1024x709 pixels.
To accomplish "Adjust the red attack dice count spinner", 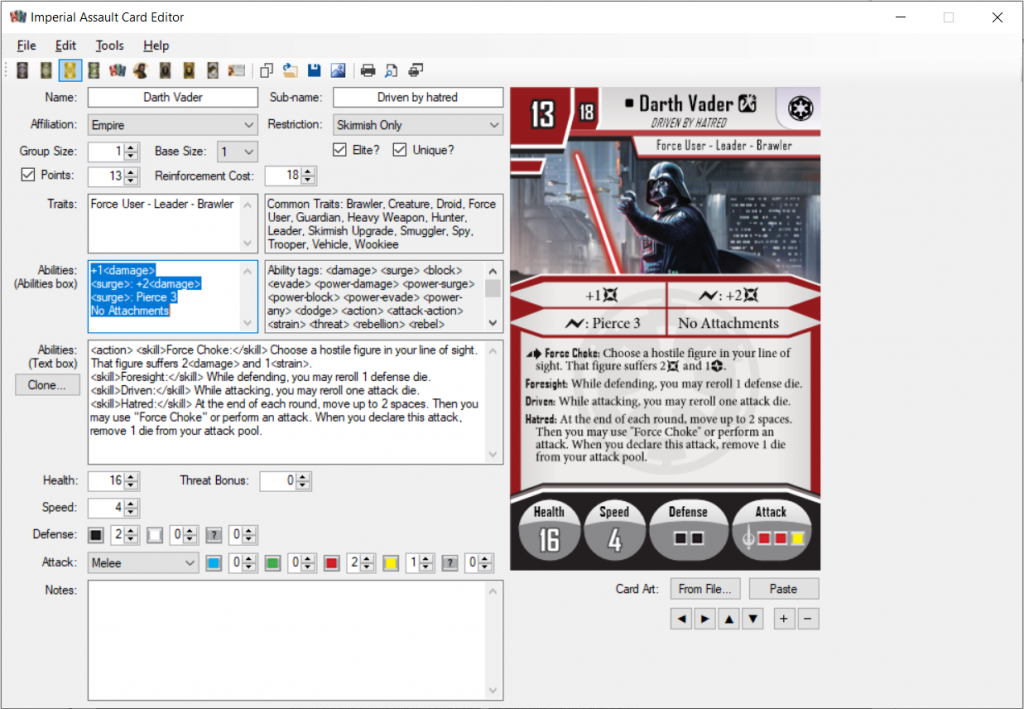I will tap(368, 563).
